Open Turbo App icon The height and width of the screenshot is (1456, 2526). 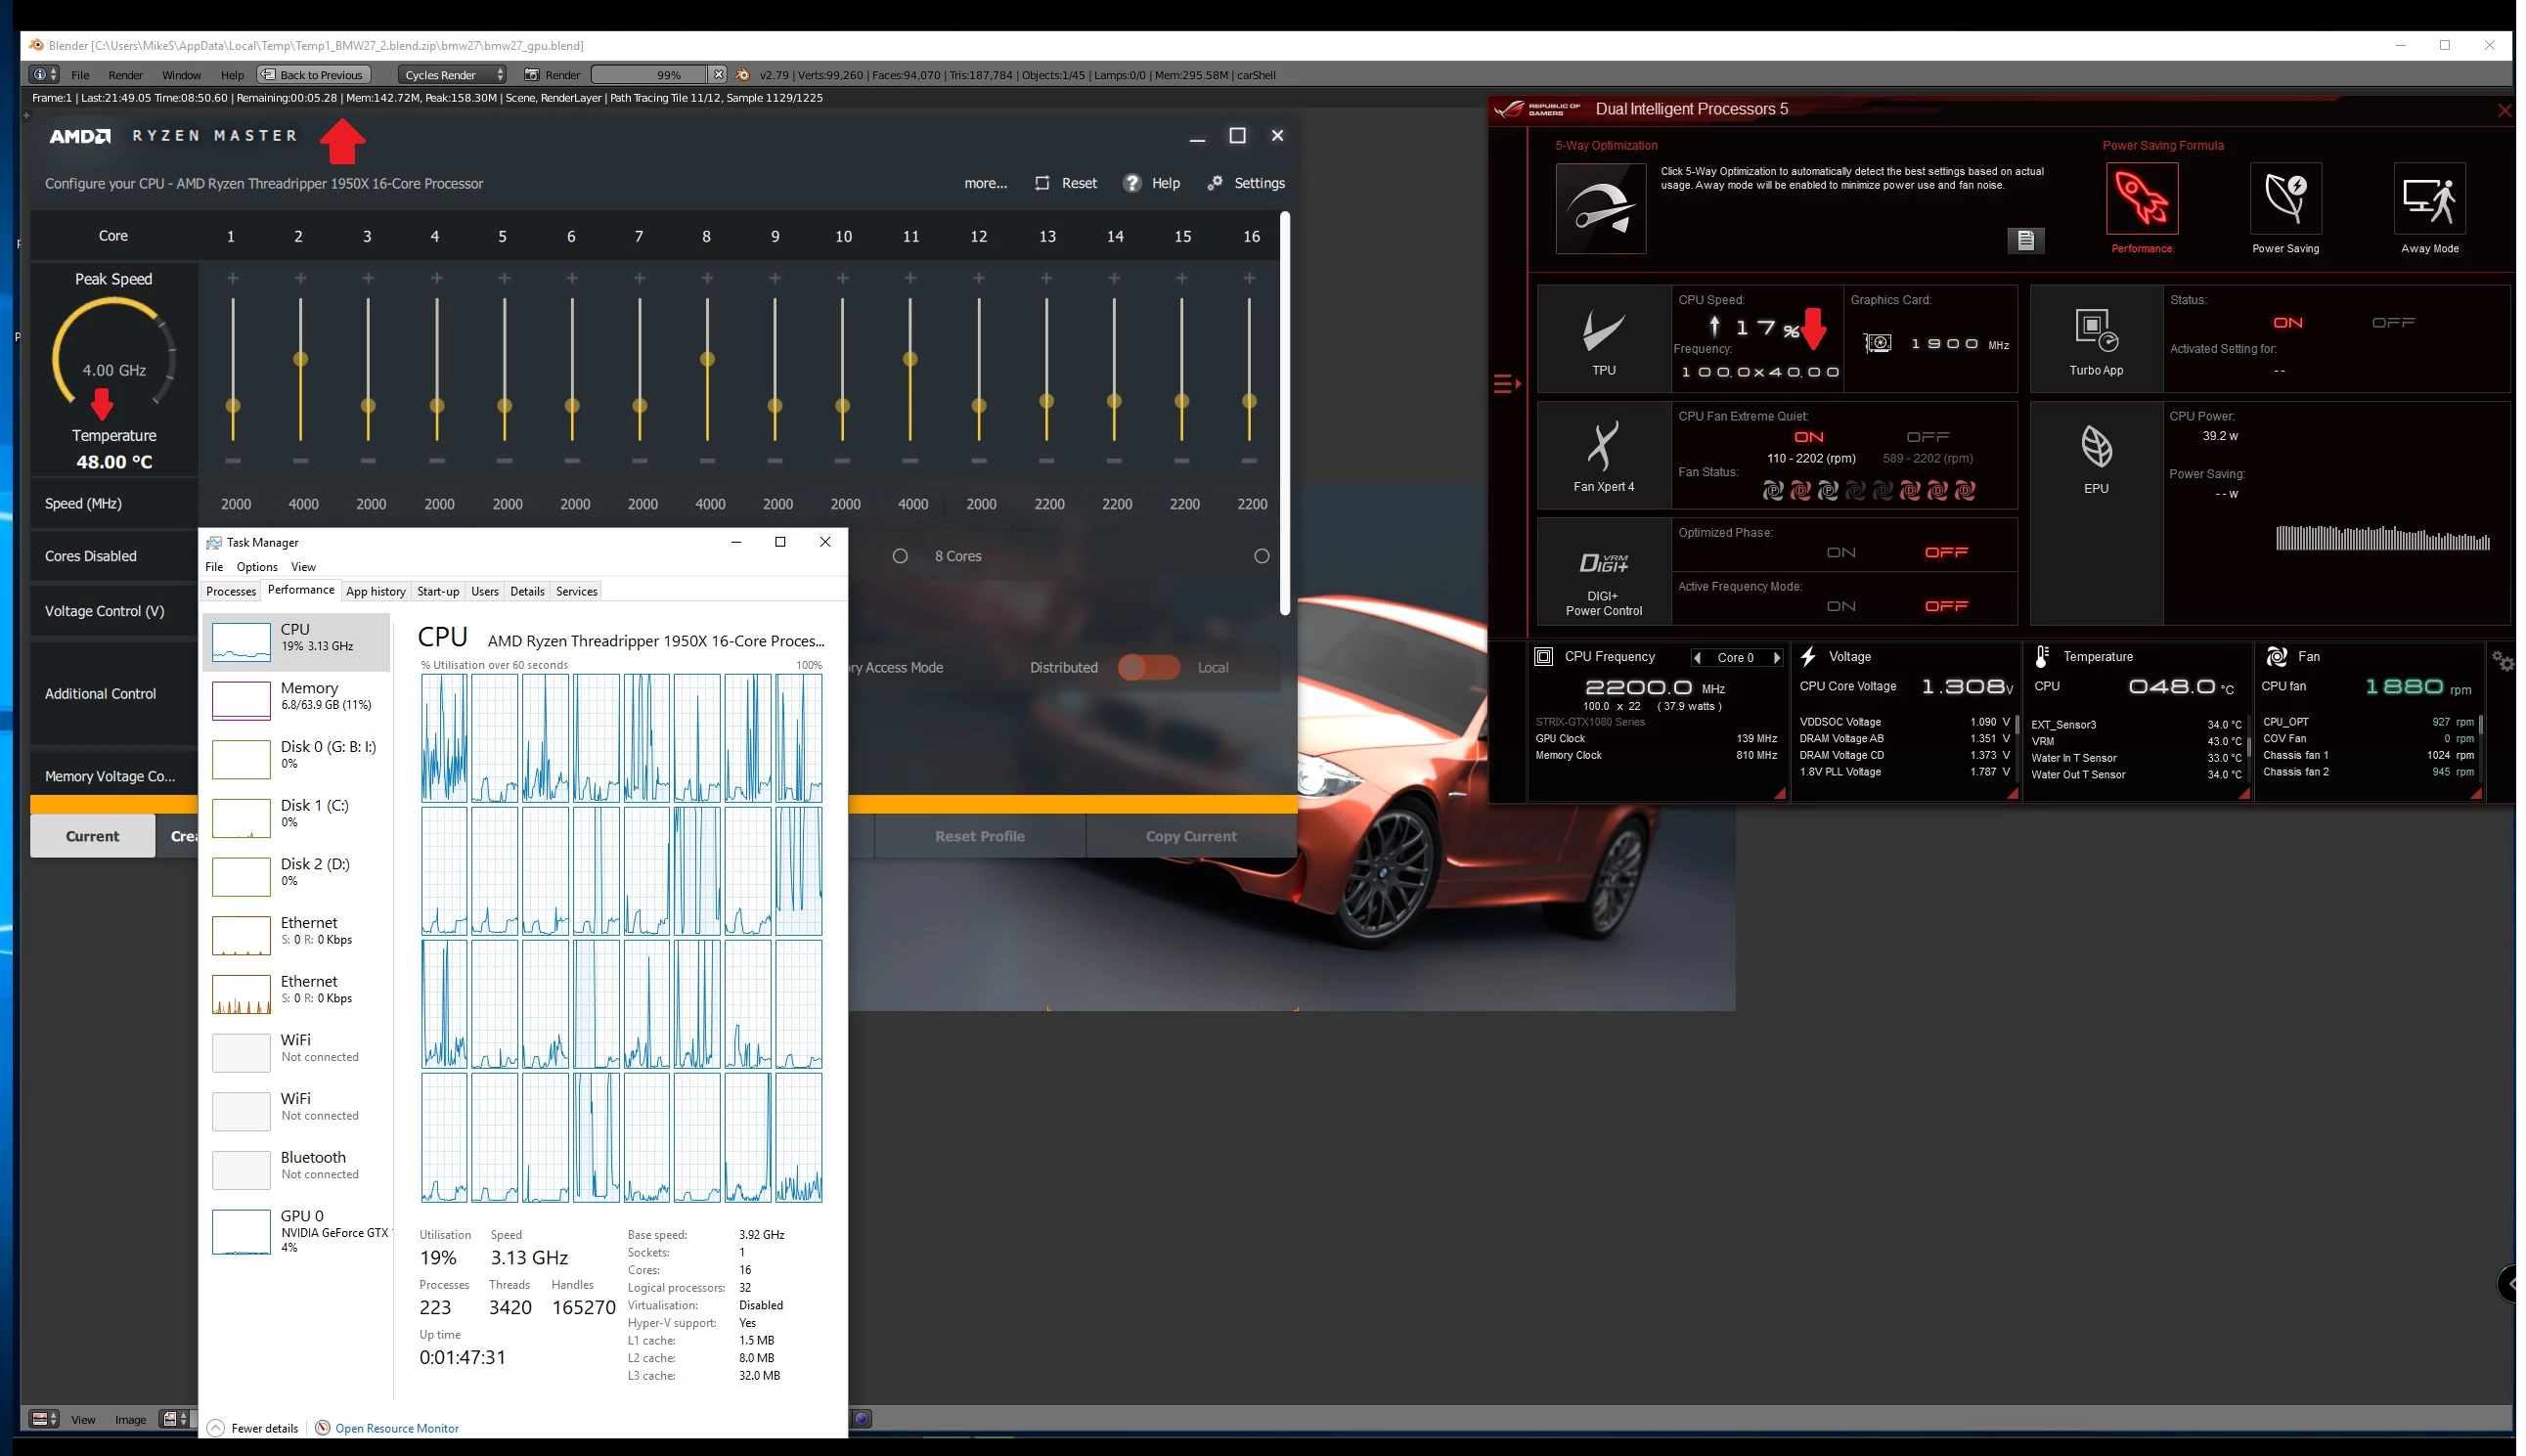click(x=2096, y=331)
